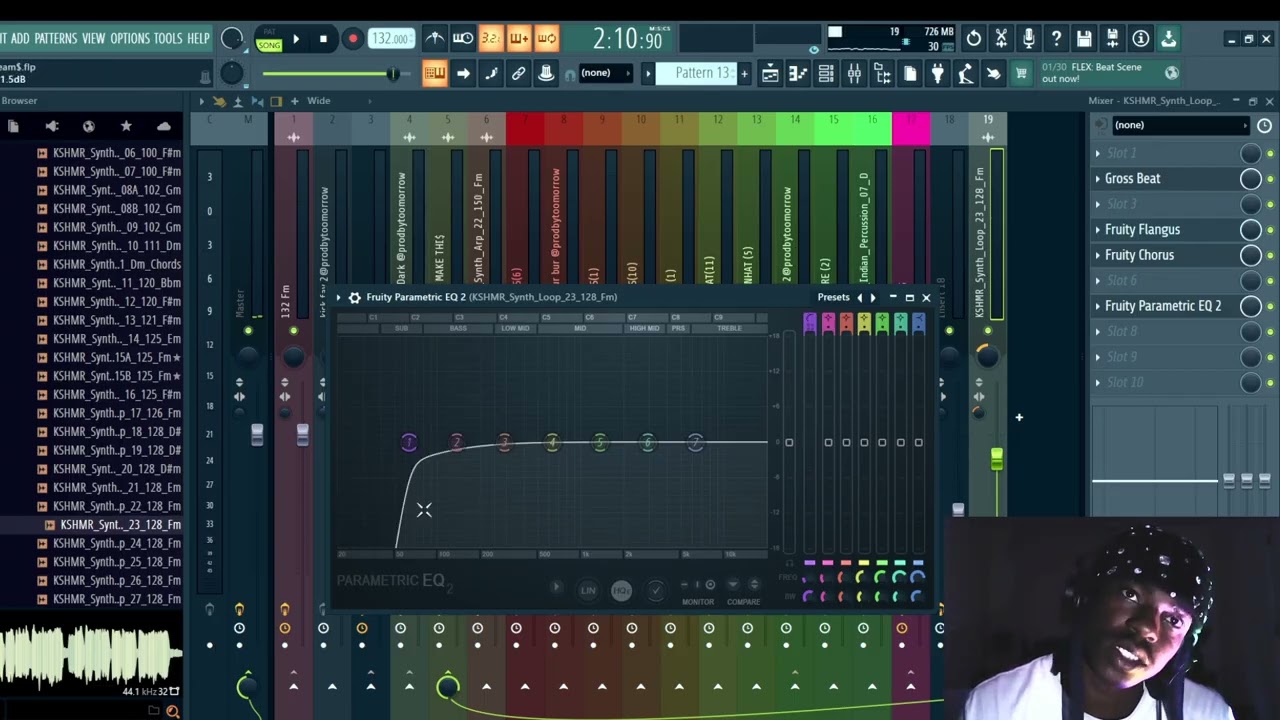Toggle PAT/SONG mode switch

[x=269, y=39]
